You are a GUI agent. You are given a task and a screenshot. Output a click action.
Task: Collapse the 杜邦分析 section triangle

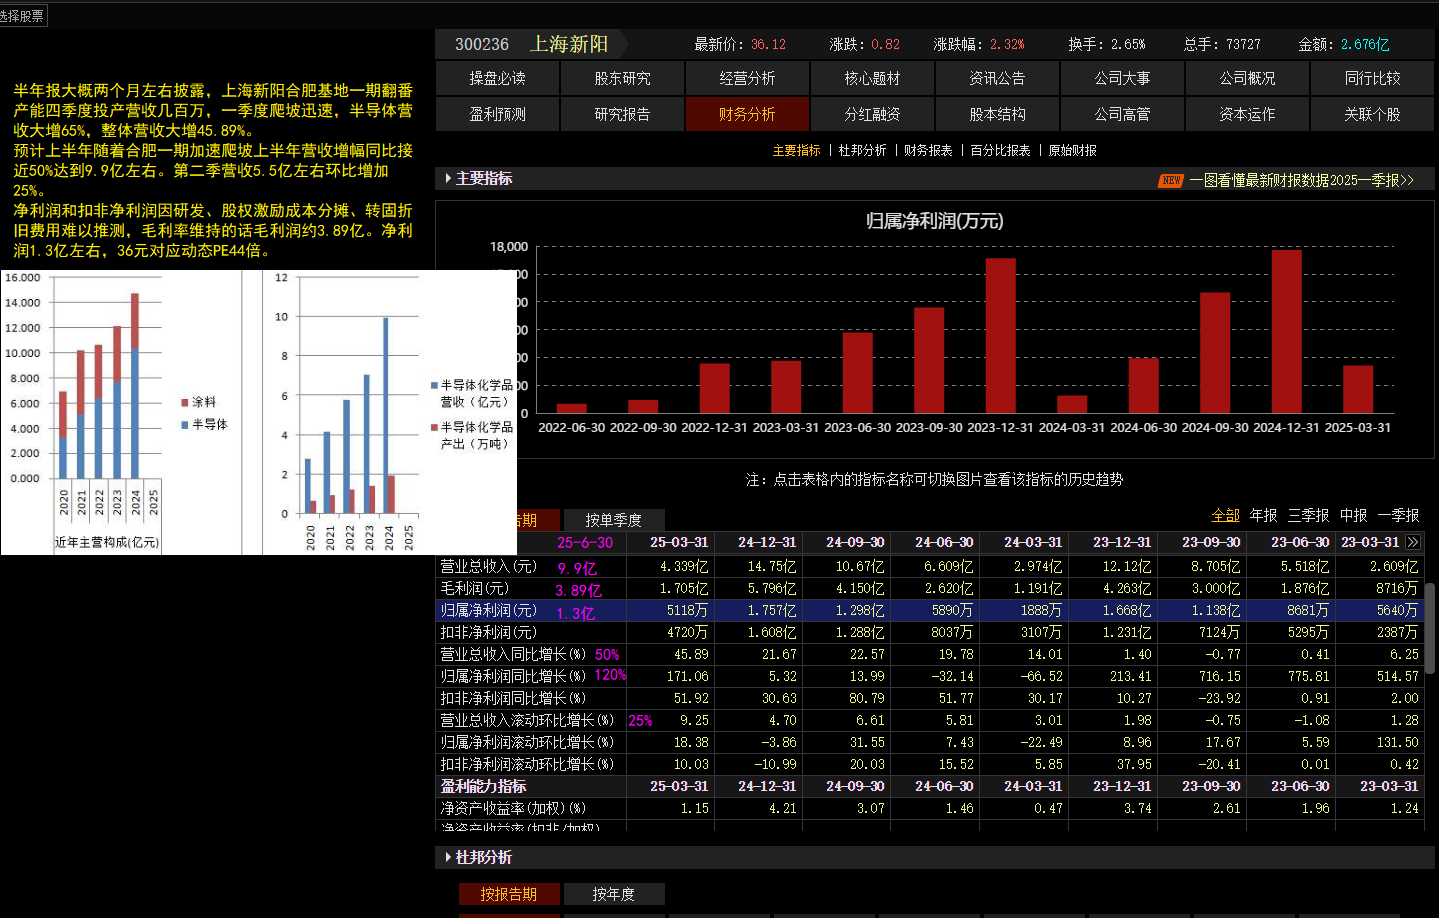(448, 857)
